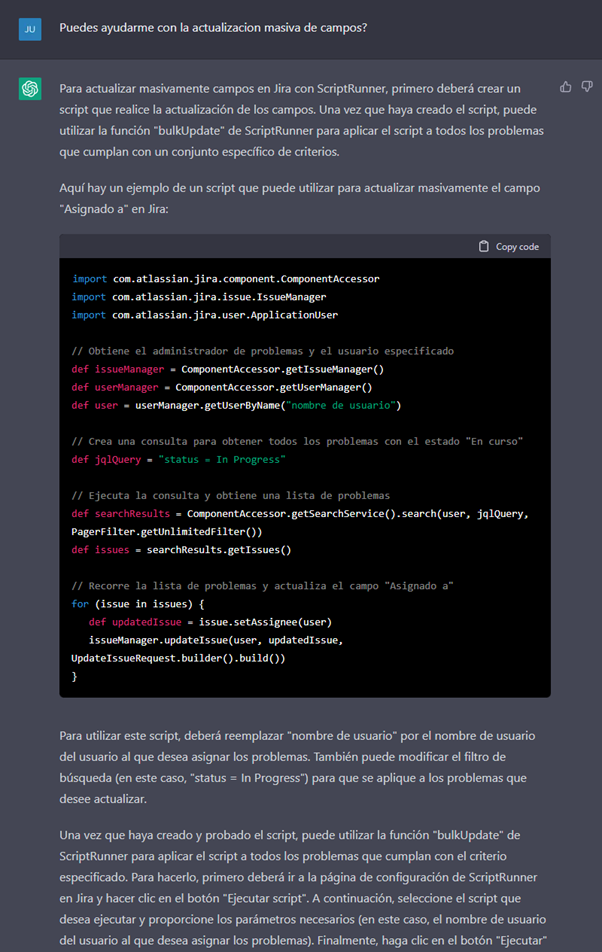Click the def userManager code line

point(222,387)
